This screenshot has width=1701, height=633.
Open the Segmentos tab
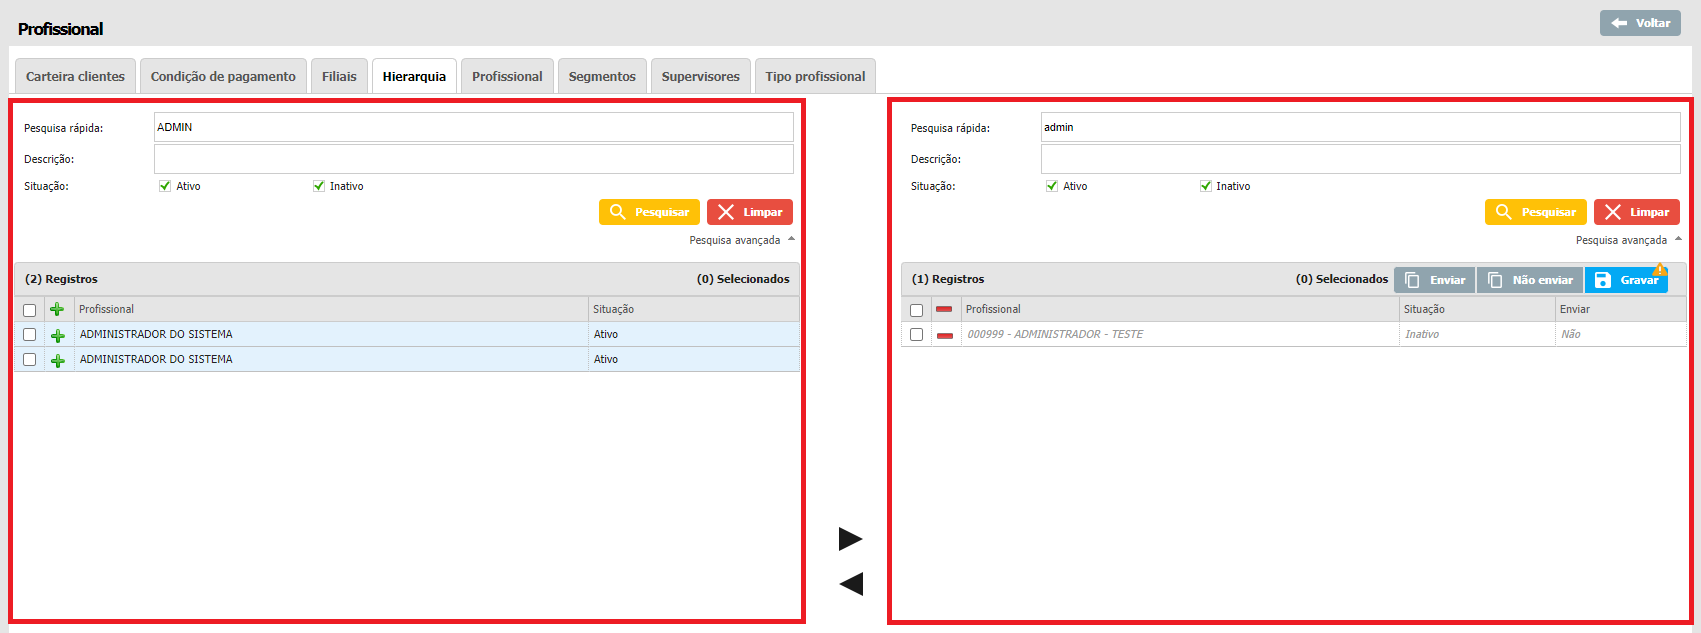pos(602,76)
